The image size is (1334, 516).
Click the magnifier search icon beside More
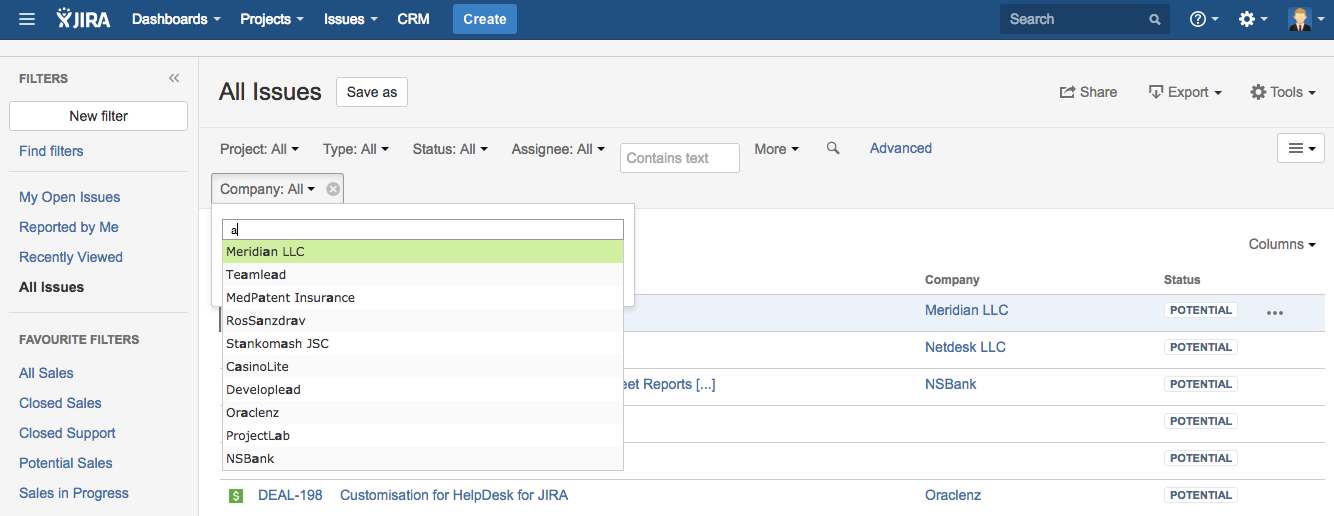833,149
